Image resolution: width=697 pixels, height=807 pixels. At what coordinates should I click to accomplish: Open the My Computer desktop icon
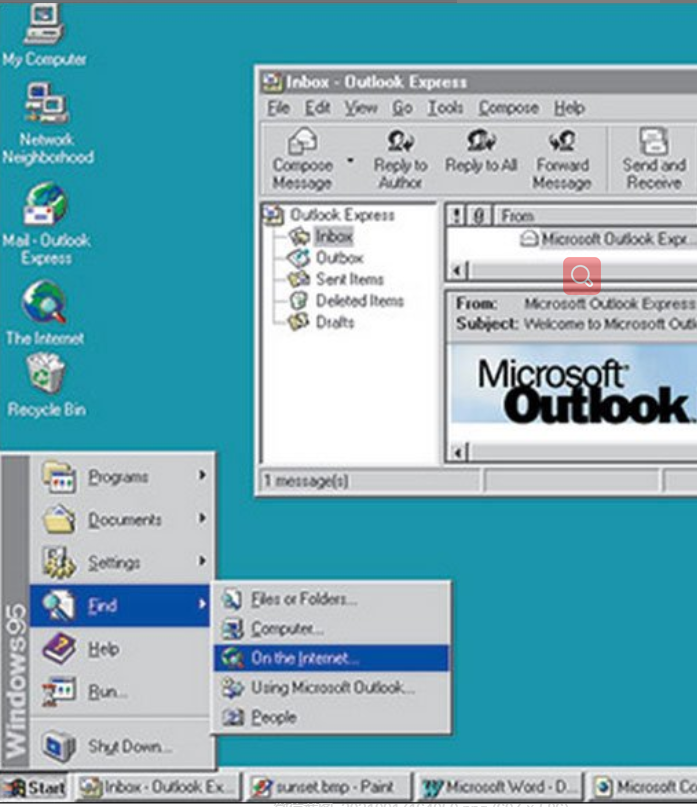pos(44,36)
